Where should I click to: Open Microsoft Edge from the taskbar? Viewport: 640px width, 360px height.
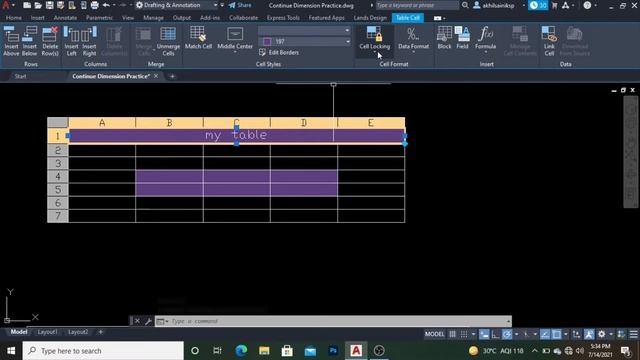(241, 351)
